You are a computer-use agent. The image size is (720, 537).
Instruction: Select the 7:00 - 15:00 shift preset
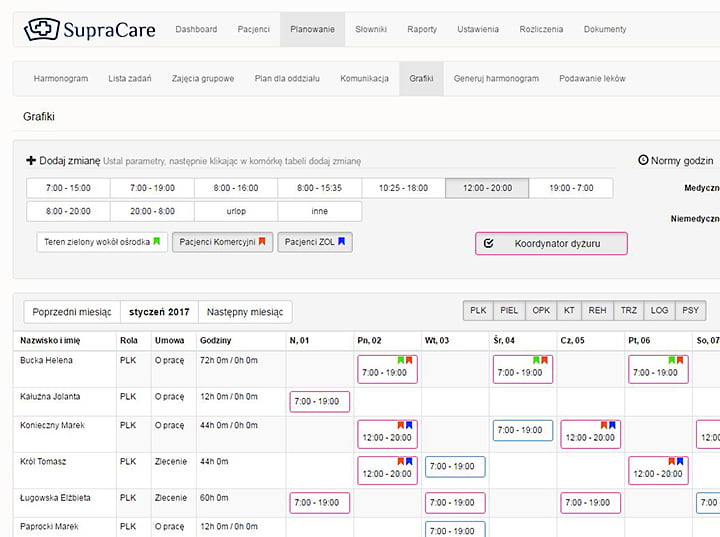(x=68, y=188)
